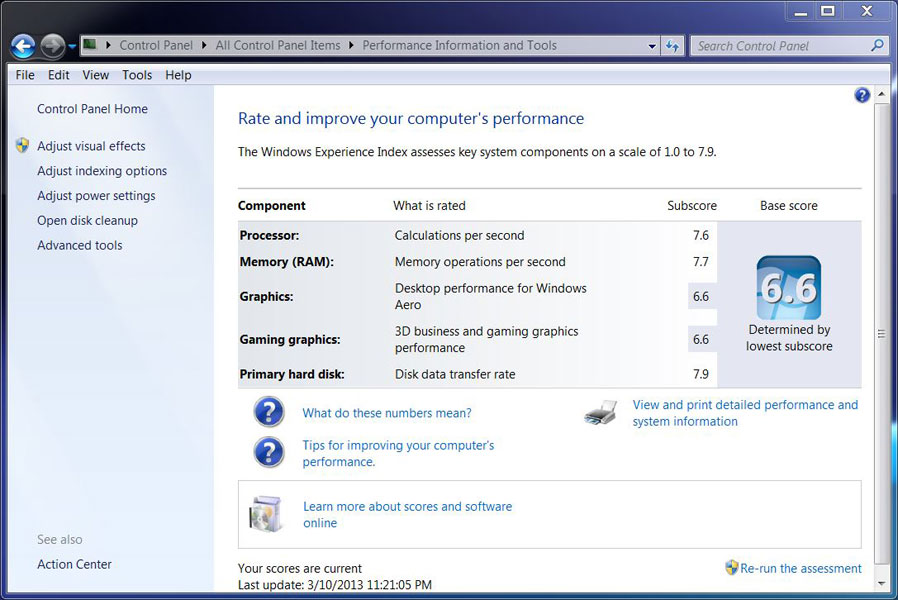Click question icon beside 'What do these numbers mean?'

pos(269,412)
